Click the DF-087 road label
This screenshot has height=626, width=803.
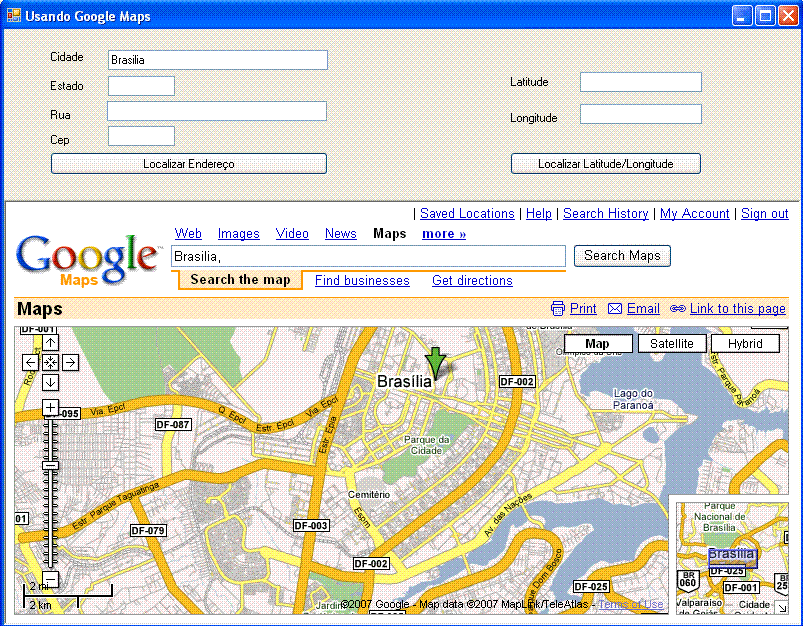173,425
